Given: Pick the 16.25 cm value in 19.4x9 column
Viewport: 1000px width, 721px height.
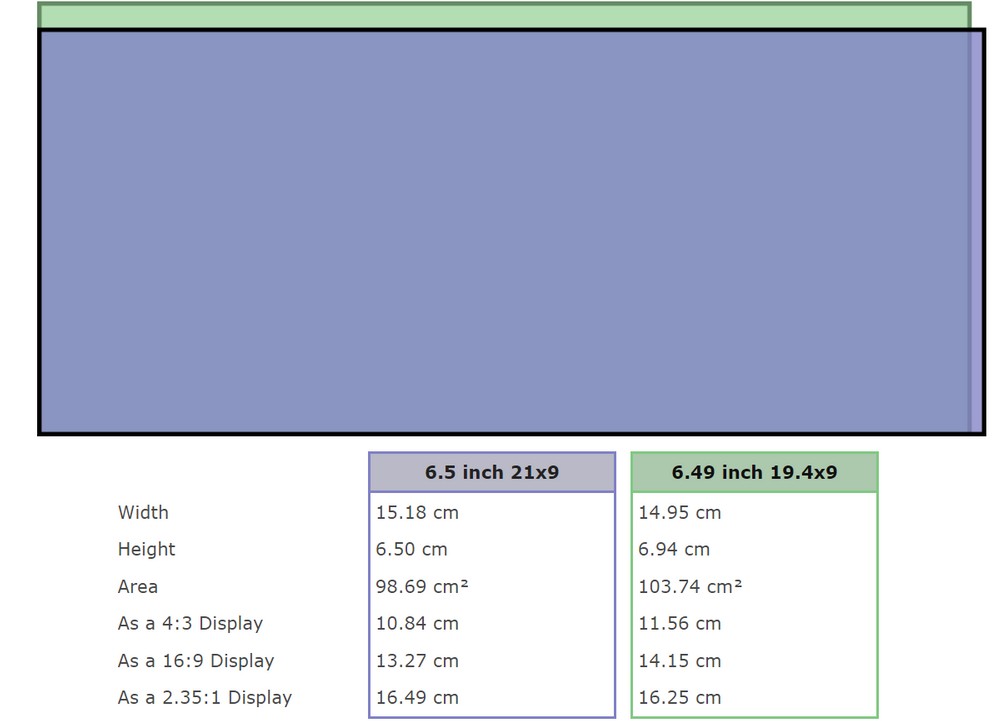Looking at the screenshot, I should pos(680,698).
